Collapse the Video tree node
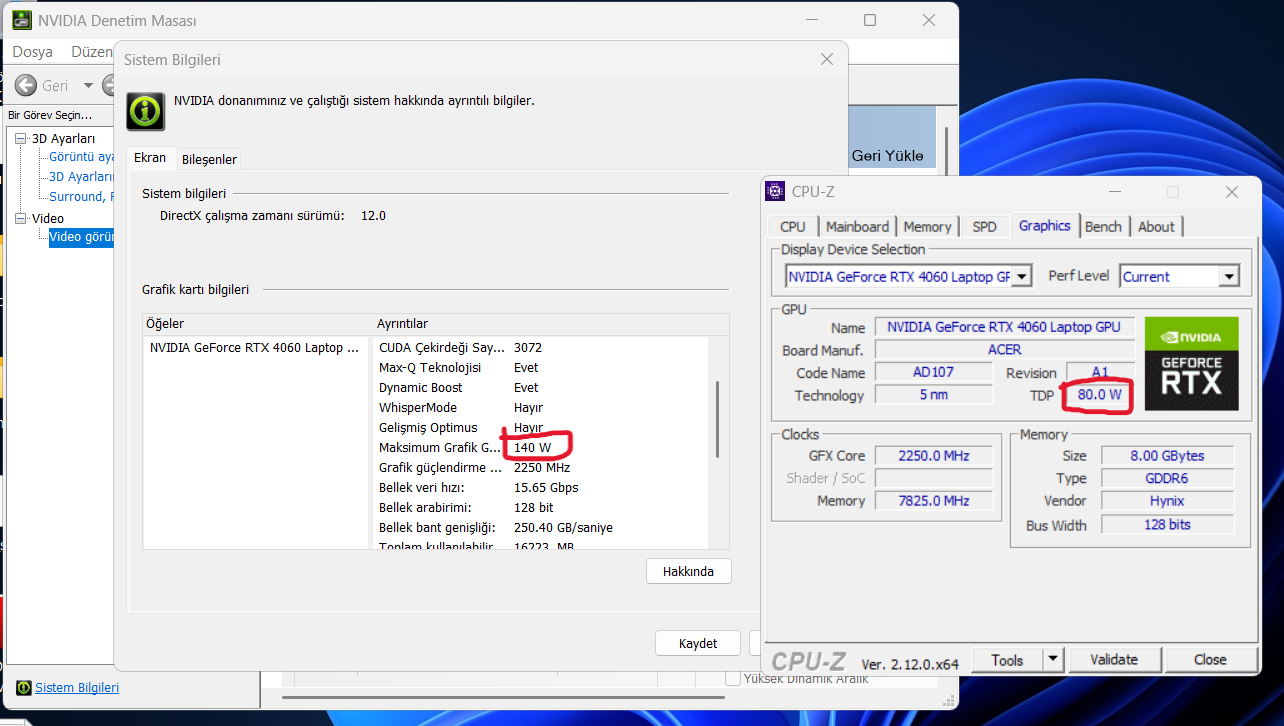Viewport: 1284px width, 726px height. tap(20, 218)
